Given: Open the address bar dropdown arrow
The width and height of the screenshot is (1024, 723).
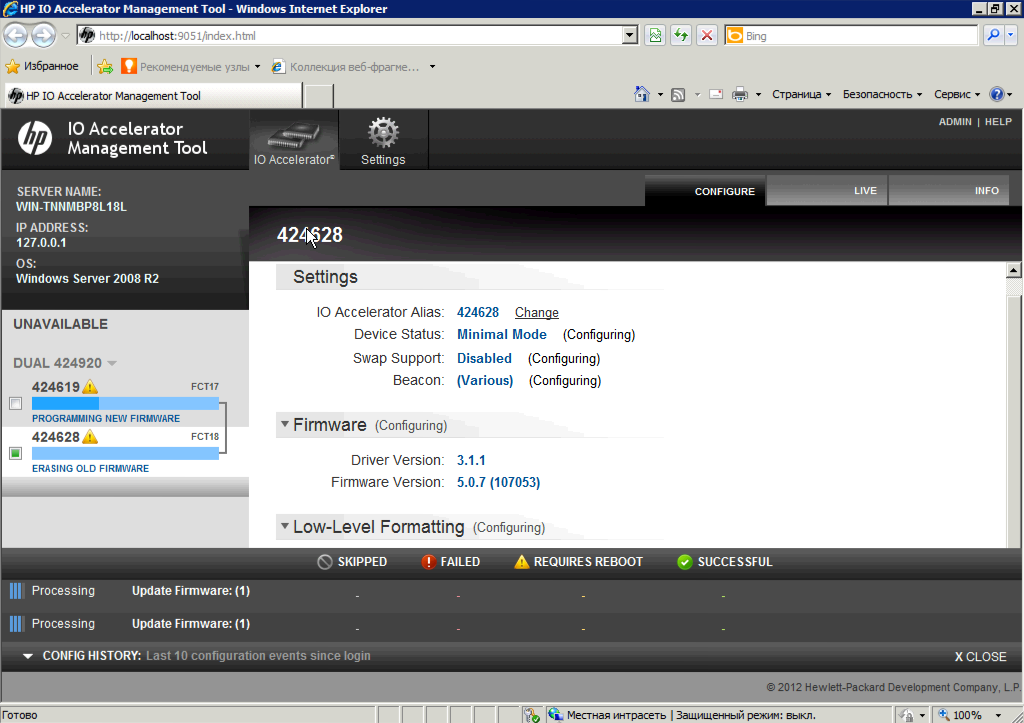Looking at the screenshot, I should (x=630, y=35).
